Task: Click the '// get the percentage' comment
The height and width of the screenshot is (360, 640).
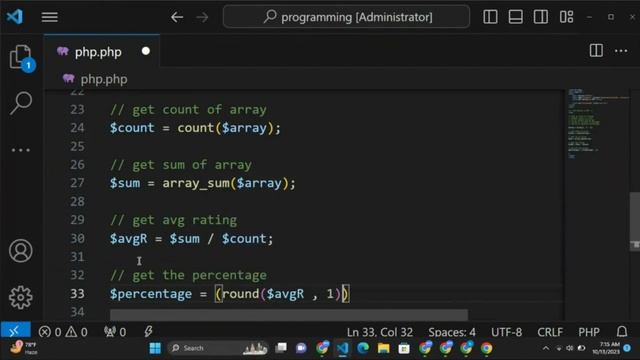Action: click(188, 276)
